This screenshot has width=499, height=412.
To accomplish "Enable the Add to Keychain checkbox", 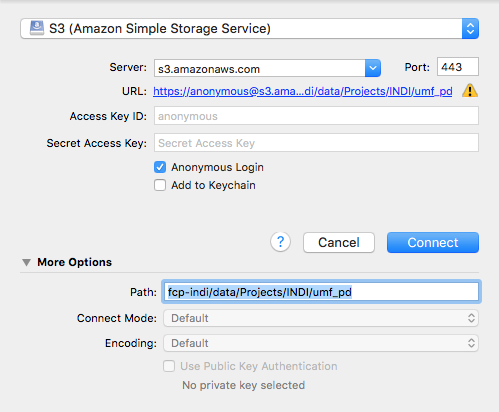I will point(160,185).
